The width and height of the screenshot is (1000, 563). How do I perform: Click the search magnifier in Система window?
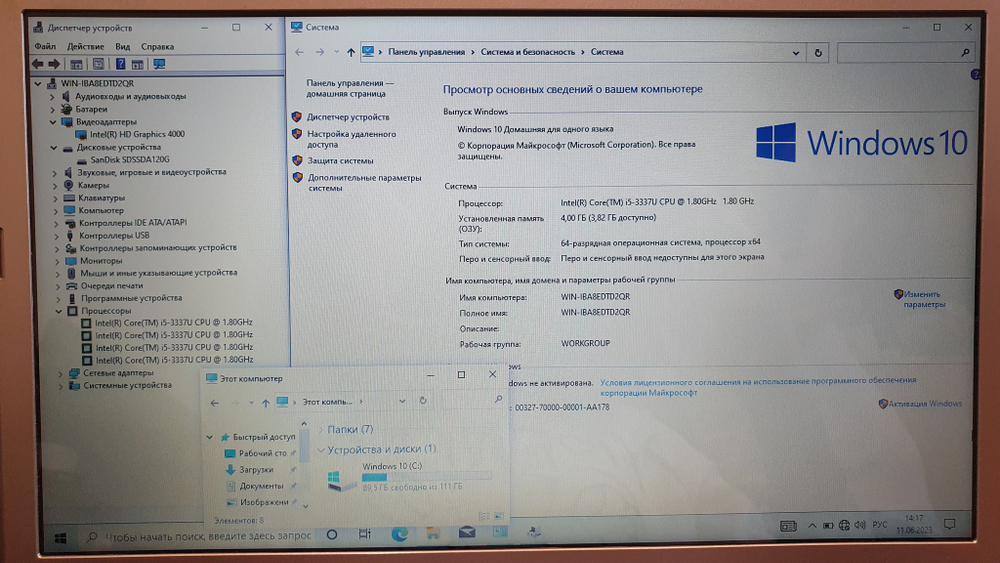(966, 53)
